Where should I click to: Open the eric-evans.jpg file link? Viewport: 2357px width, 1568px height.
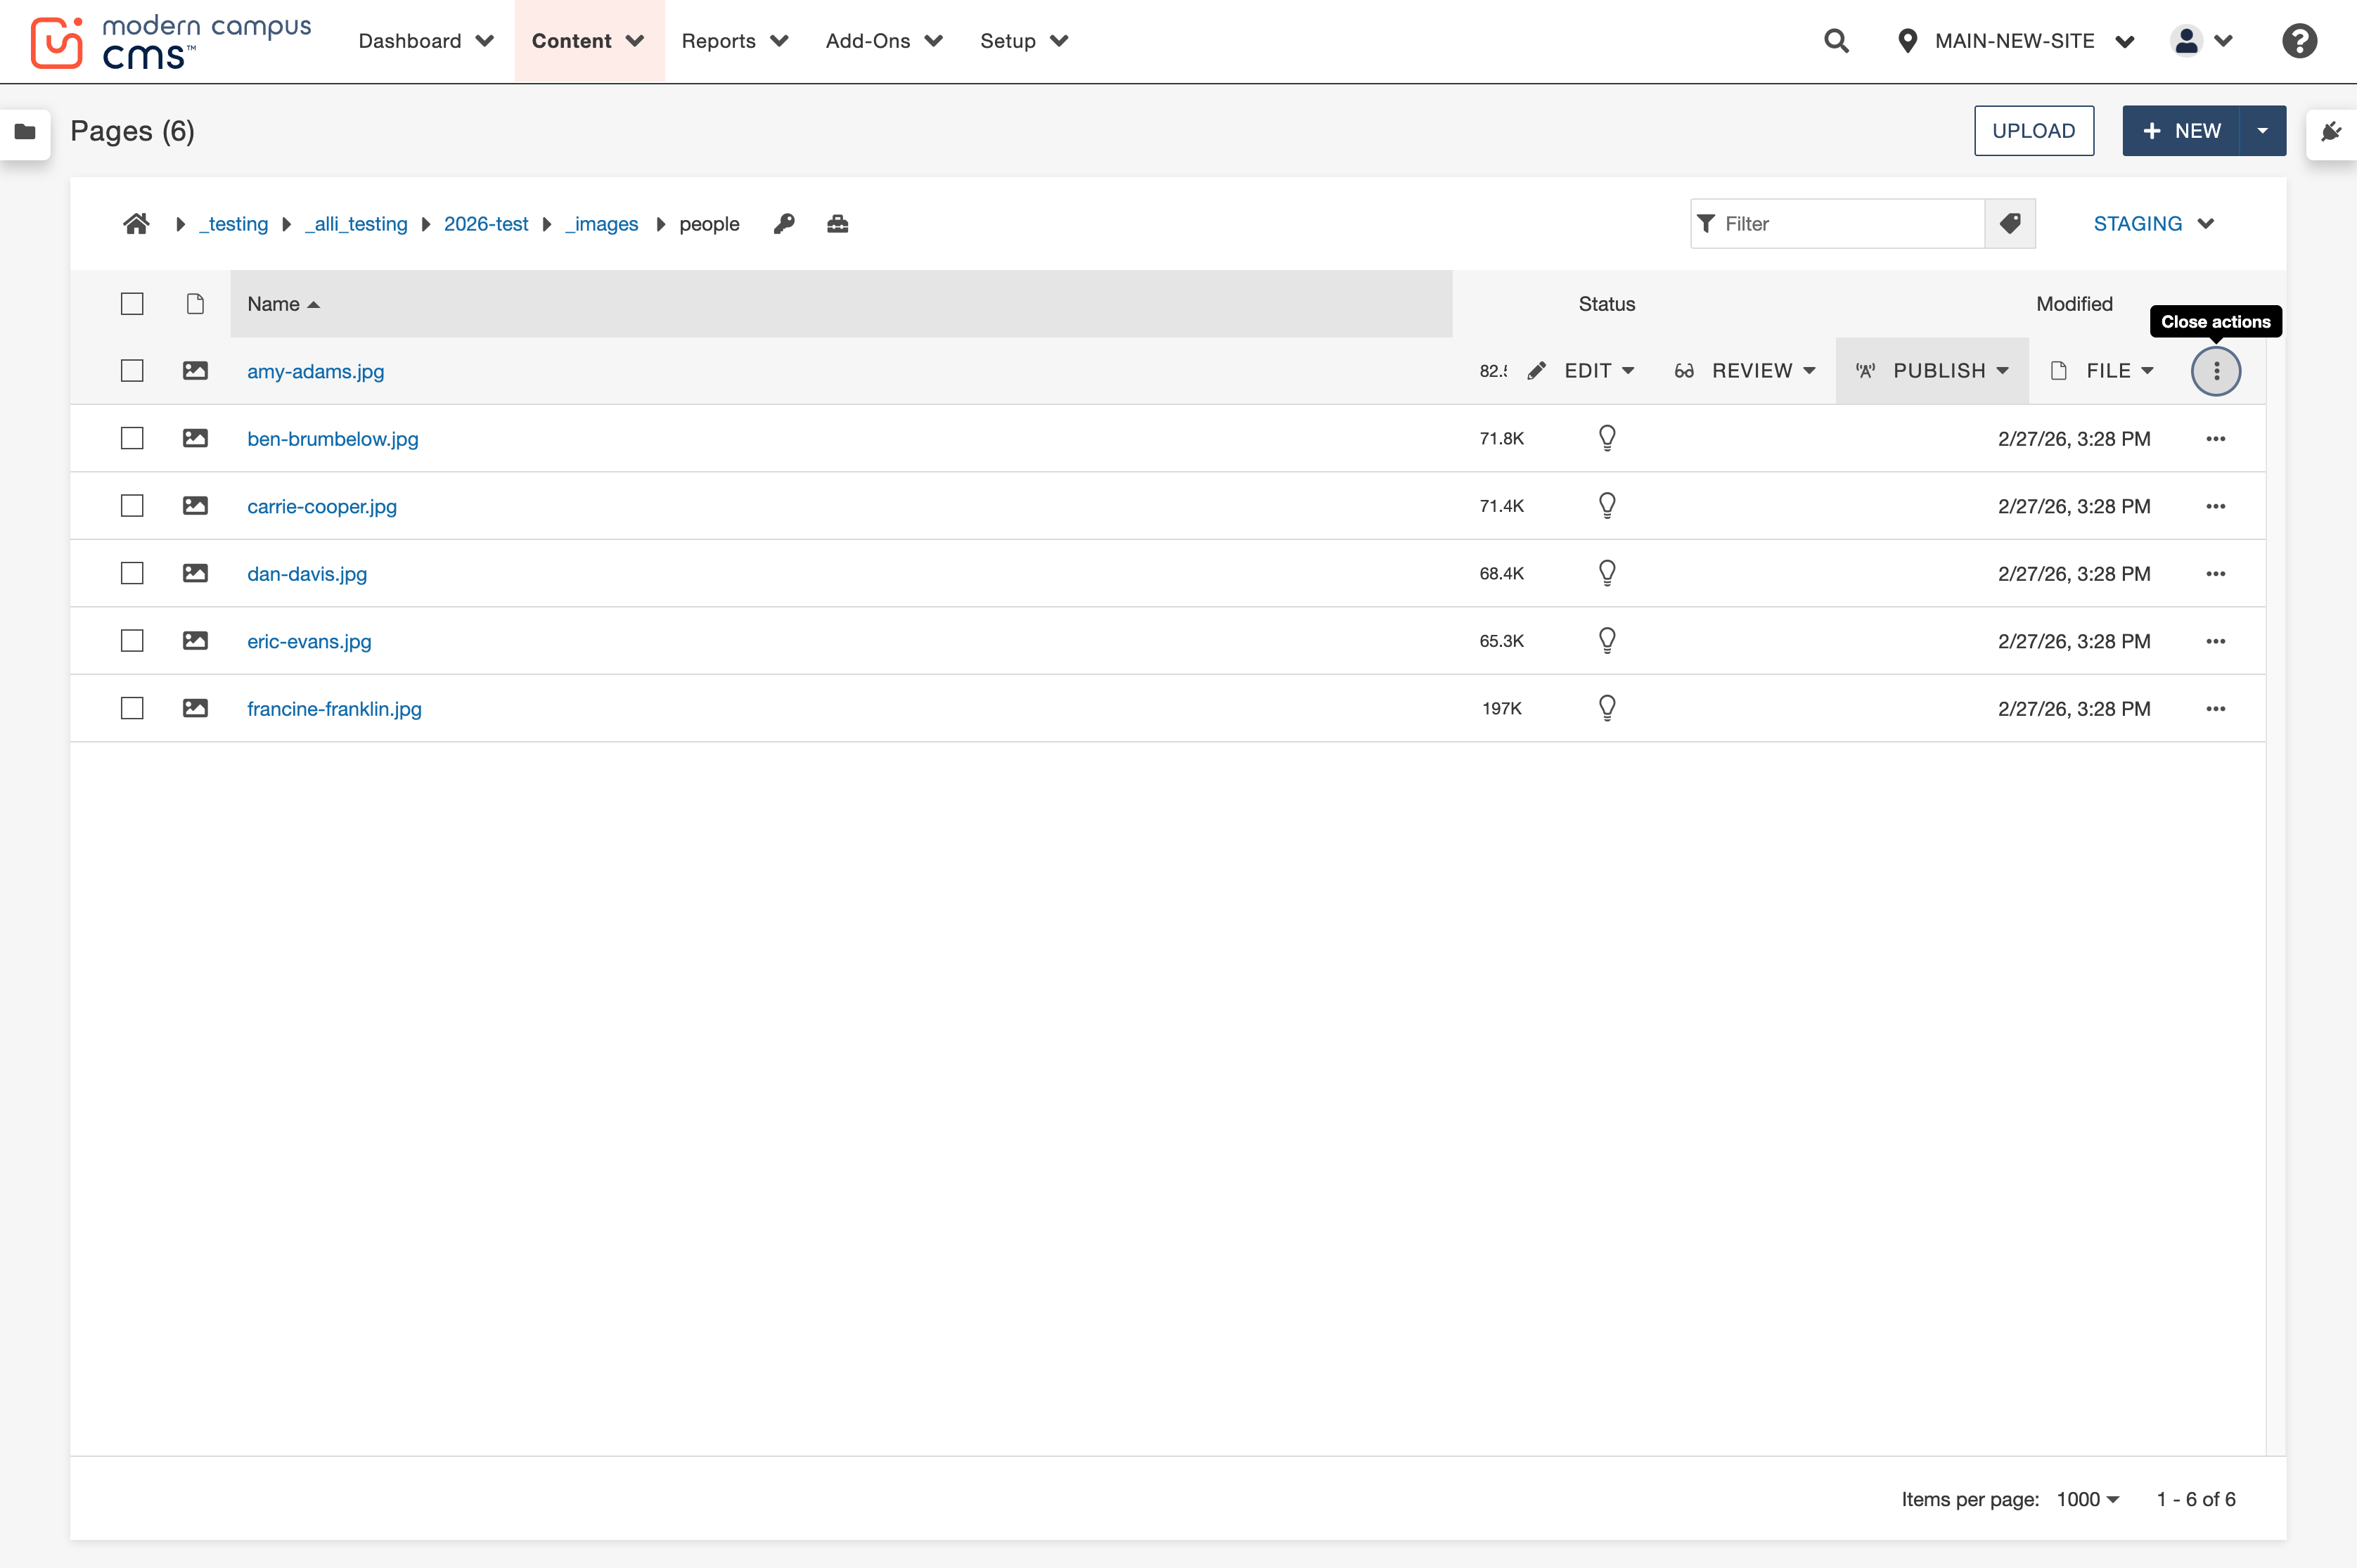(309, 641)
